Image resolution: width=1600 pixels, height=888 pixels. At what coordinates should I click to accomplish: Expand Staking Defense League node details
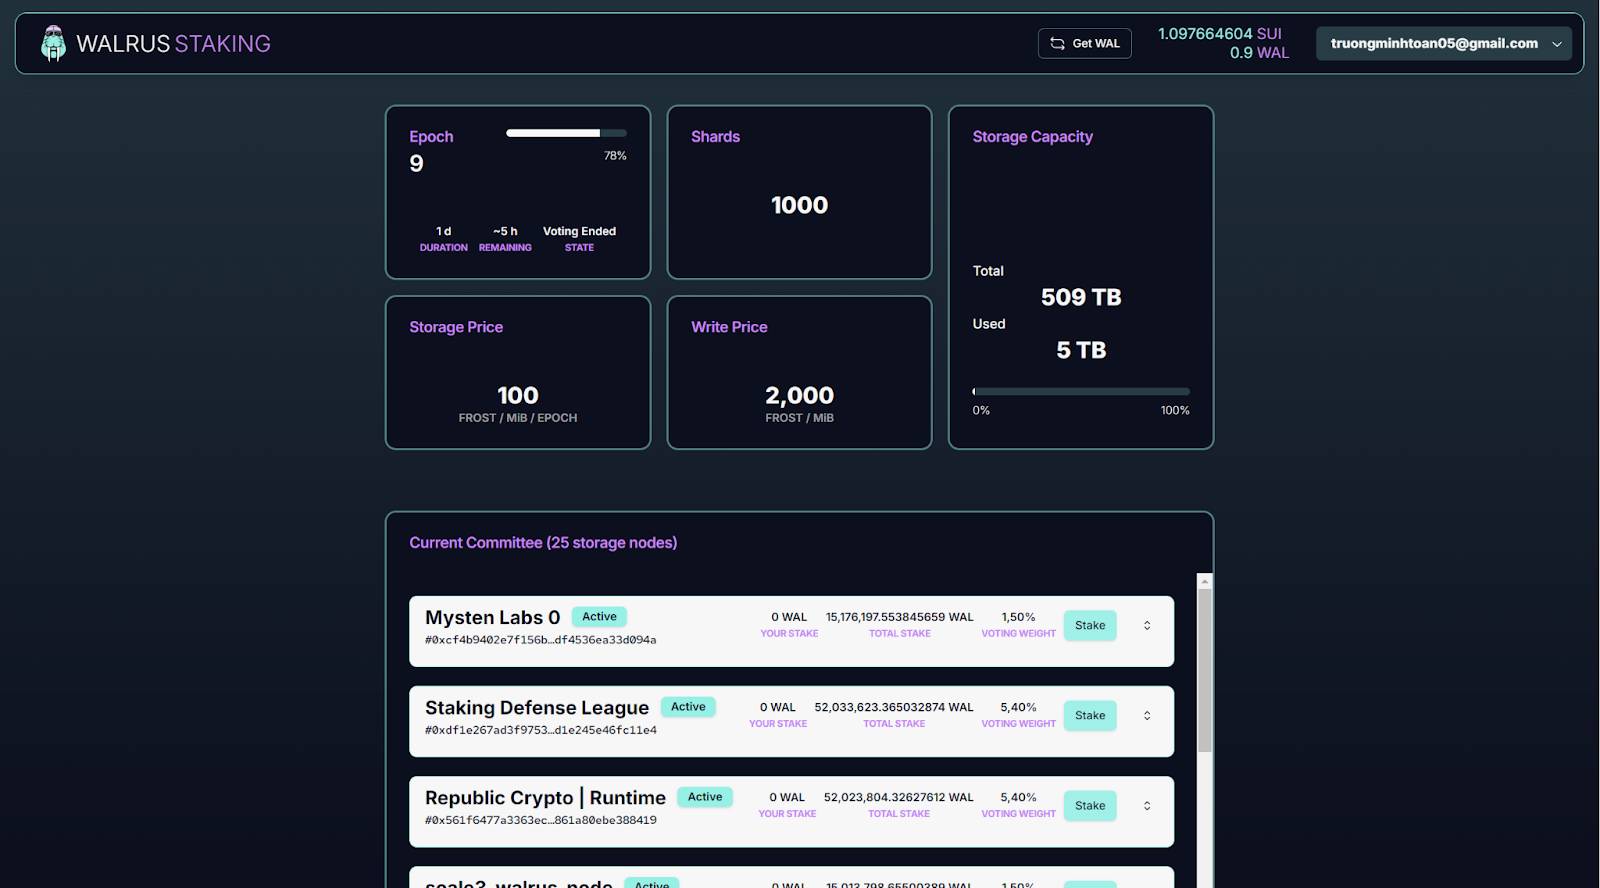(x=1147, y=715)
